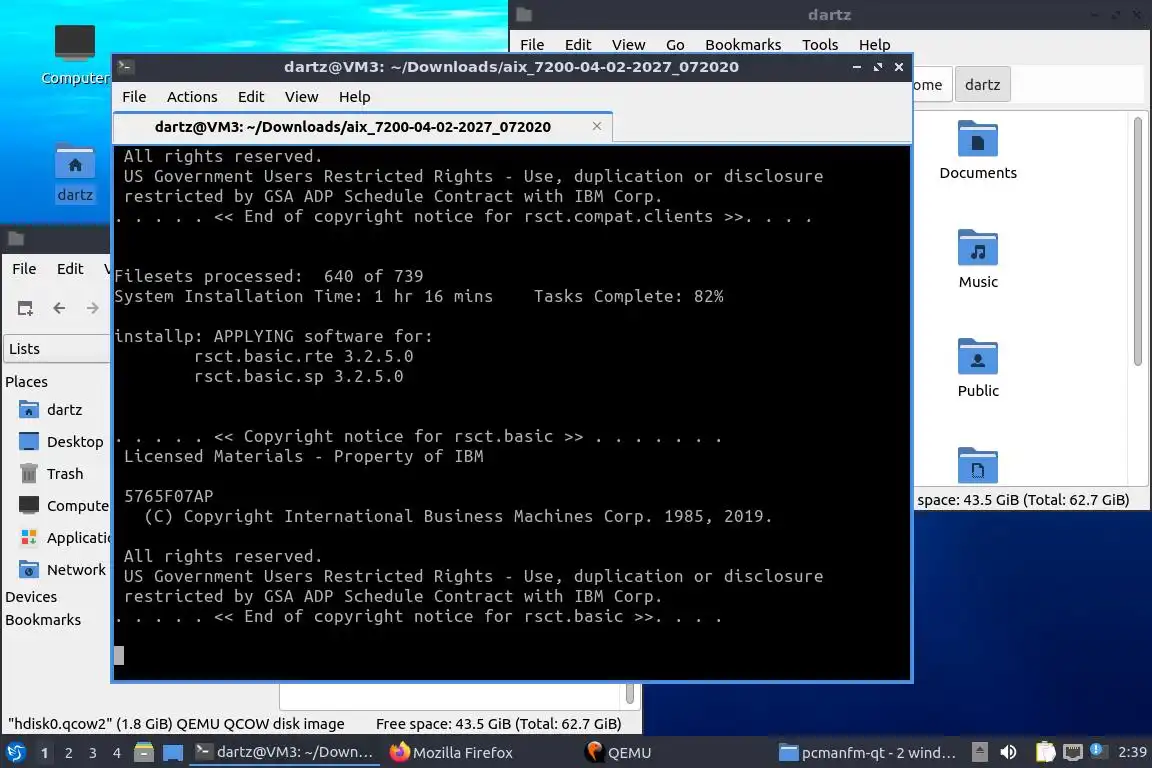Image resolution: width=1152 pixels, height=768 pixels.
Task: Open terminal Help menu
Action: tap(354, 97)
